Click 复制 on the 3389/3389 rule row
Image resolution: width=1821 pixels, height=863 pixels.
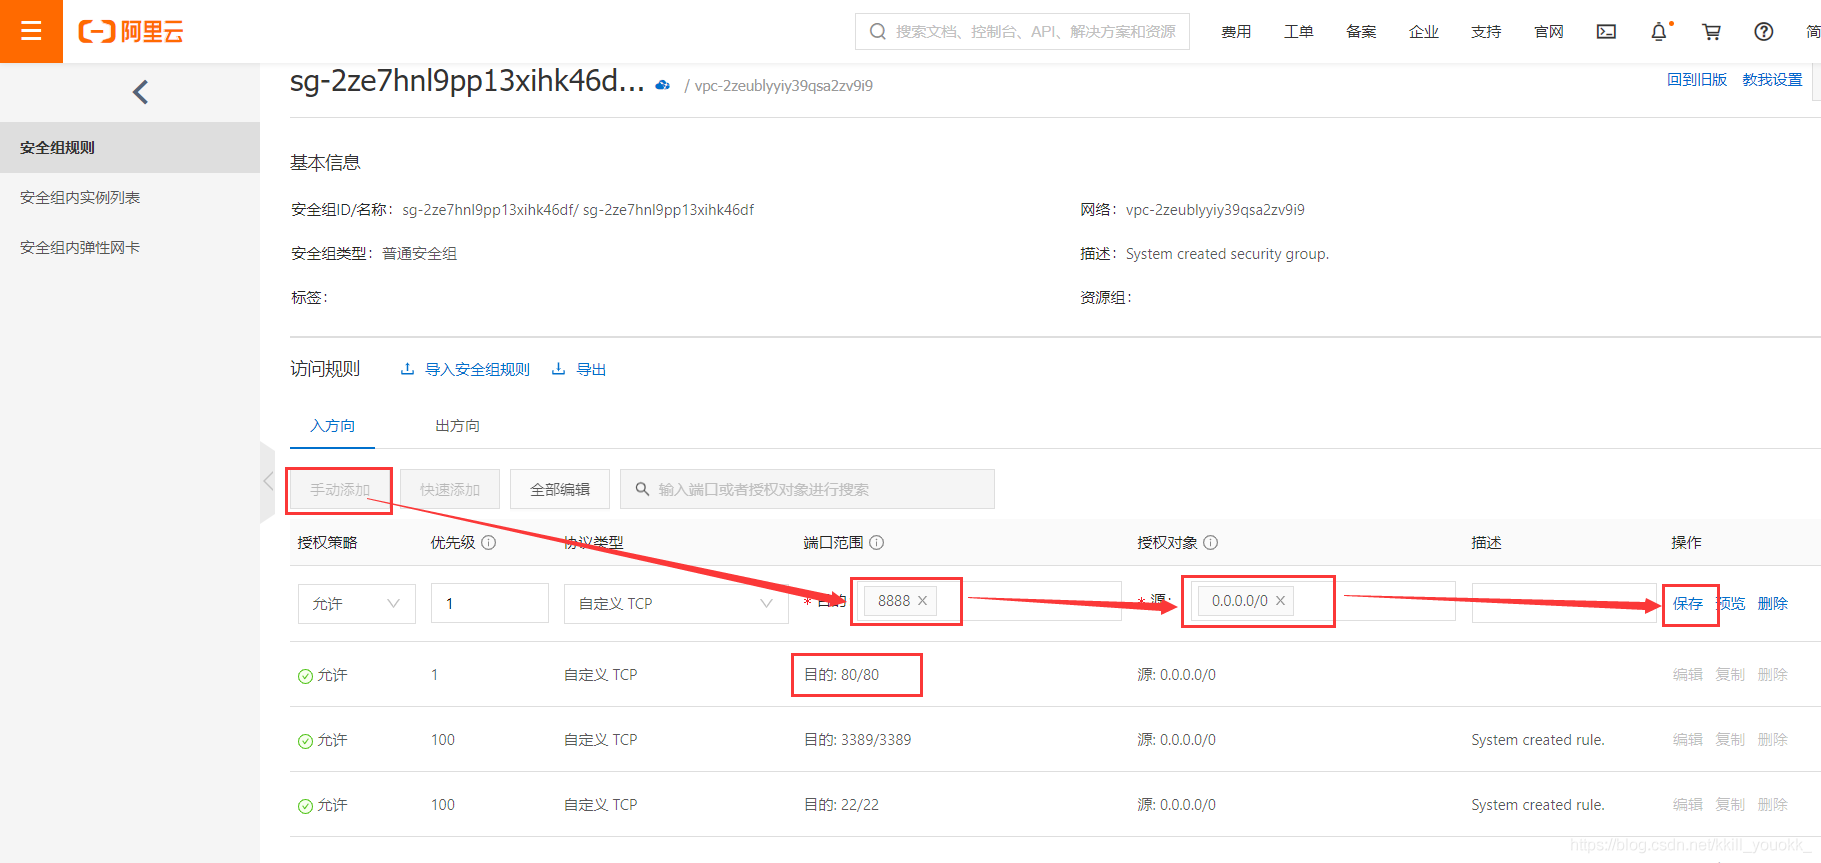(1730, 739)
